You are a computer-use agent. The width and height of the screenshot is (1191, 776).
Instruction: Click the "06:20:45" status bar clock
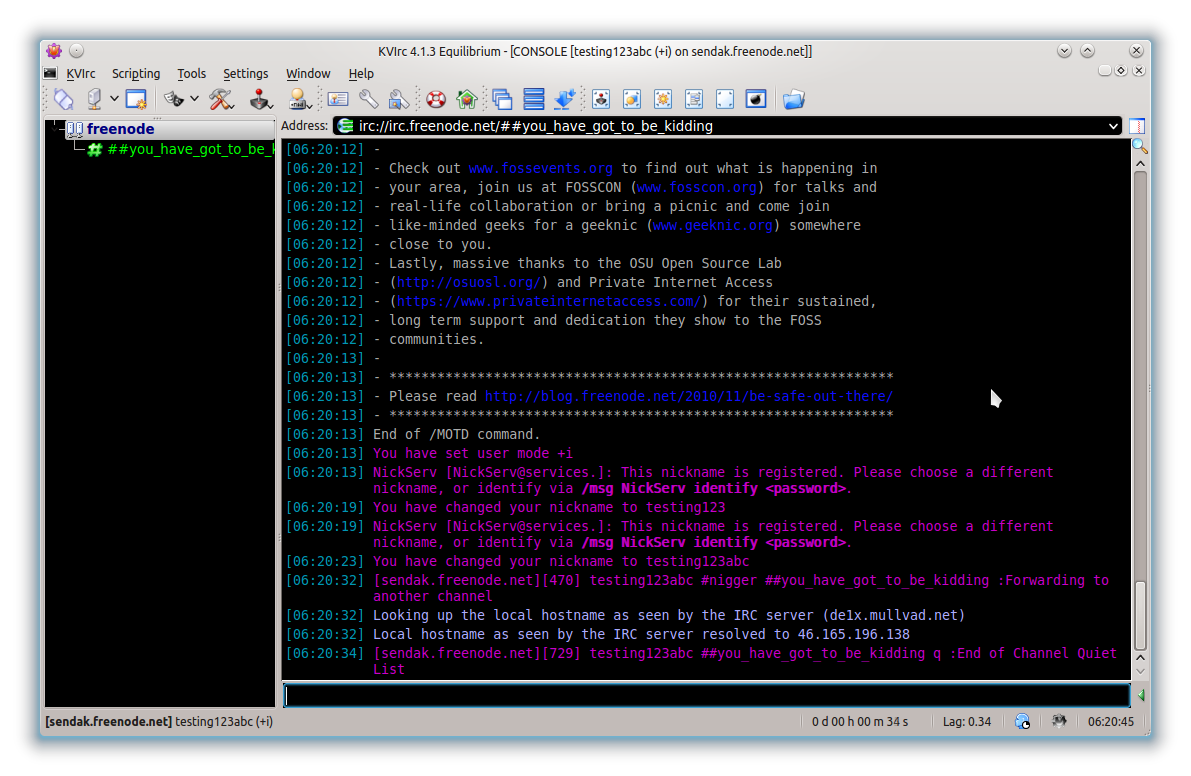coord(1110,721)
